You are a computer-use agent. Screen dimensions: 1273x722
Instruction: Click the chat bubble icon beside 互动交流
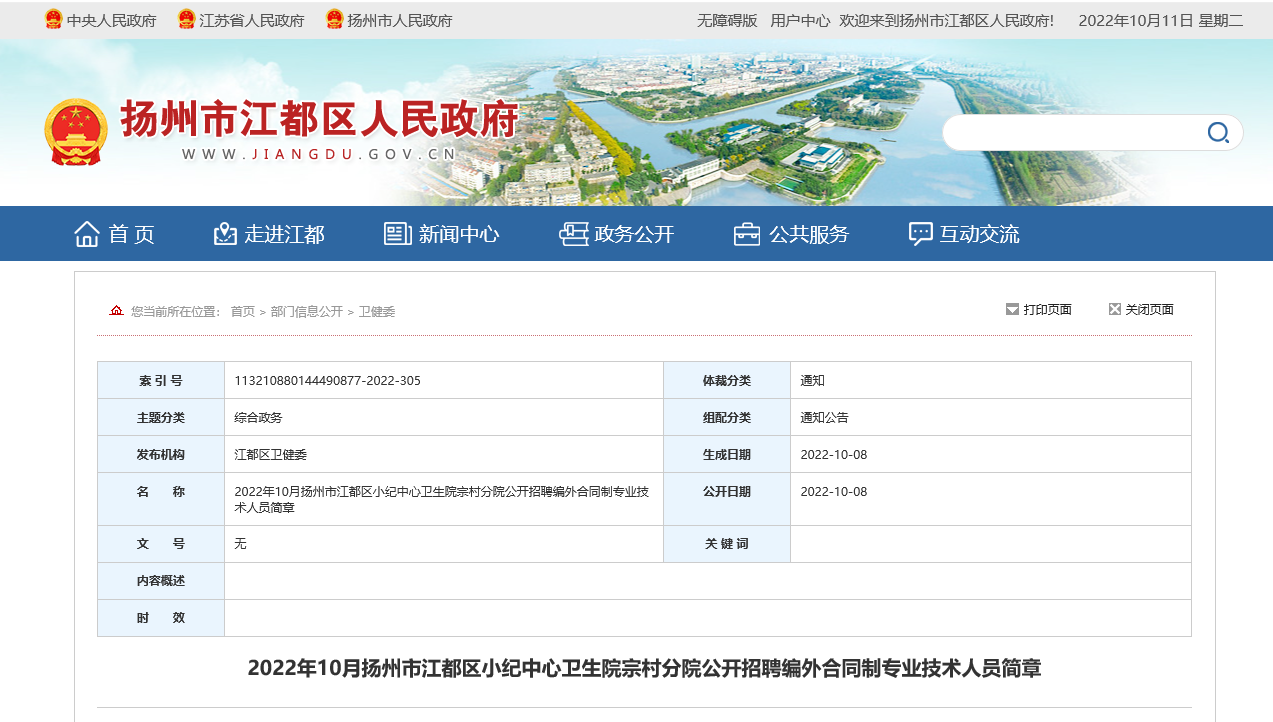click(920, 234)
